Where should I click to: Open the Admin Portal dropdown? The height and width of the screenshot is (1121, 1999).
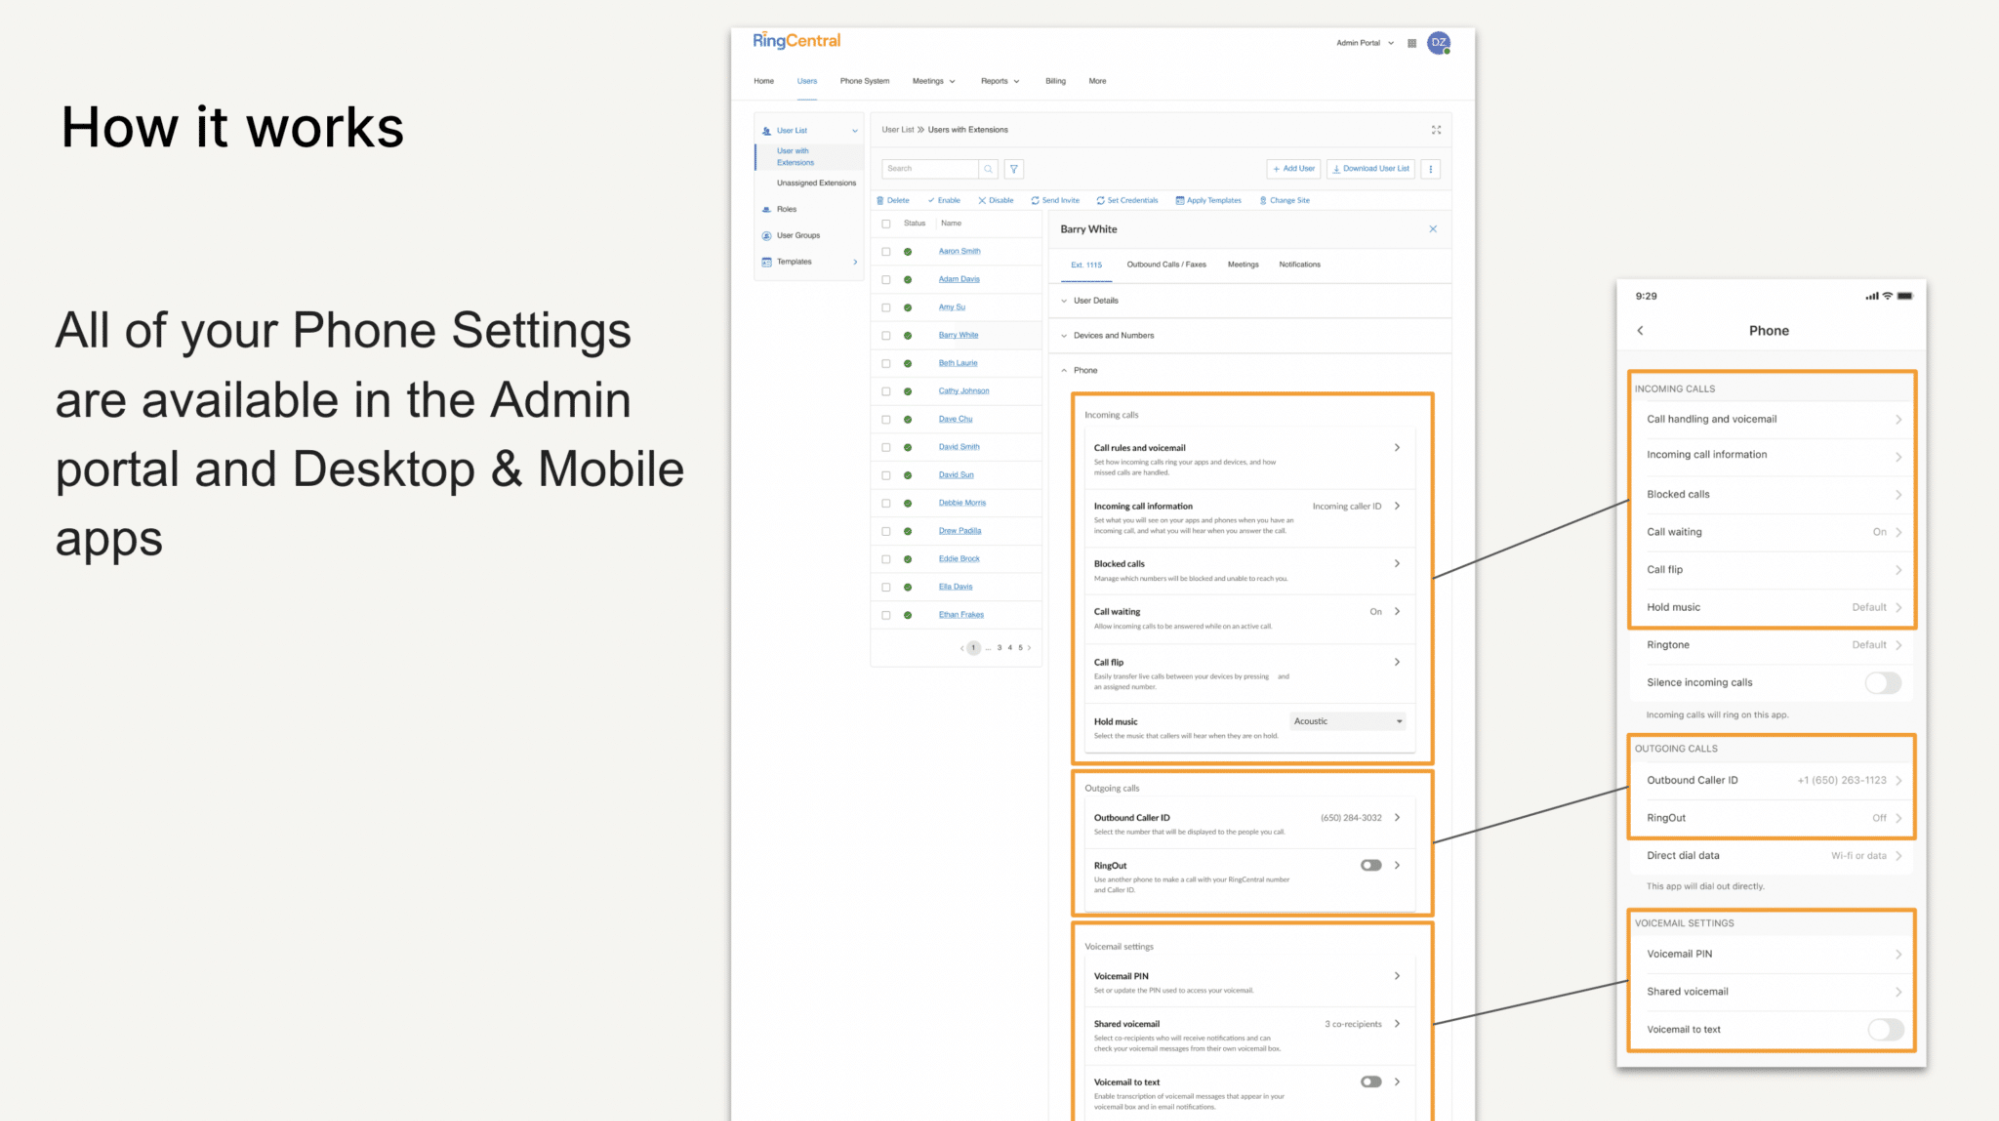[x=1366, y=42]
